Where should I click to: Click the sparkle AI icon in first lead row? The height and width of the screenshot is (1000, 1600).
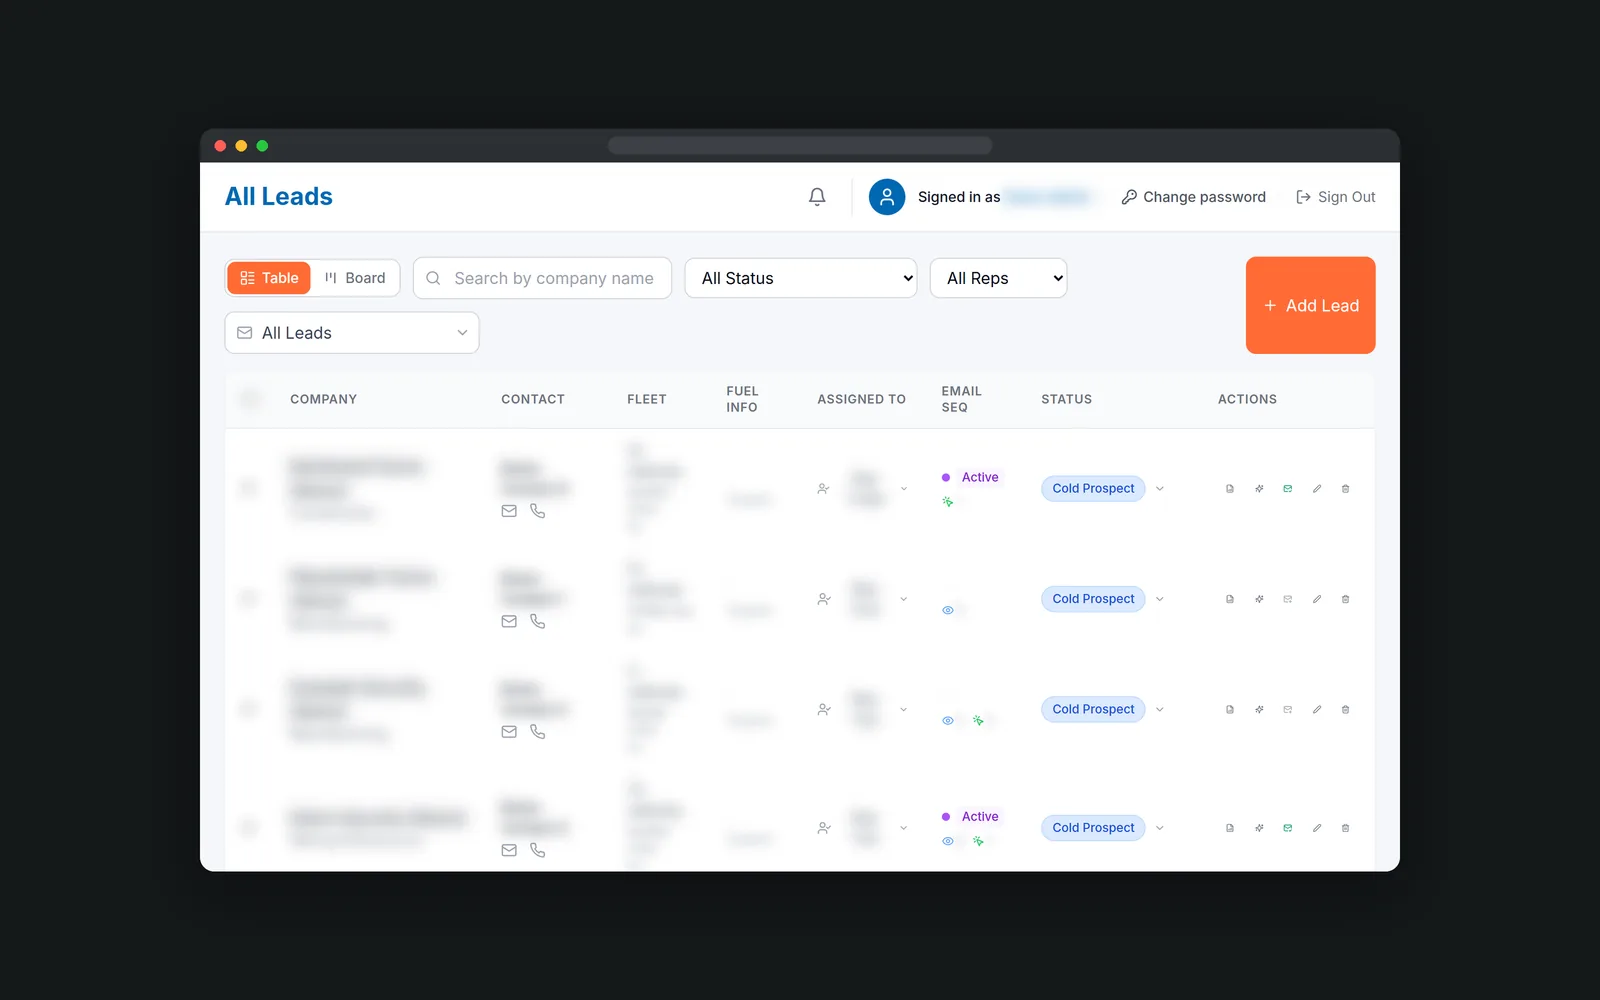point(1259,489)
